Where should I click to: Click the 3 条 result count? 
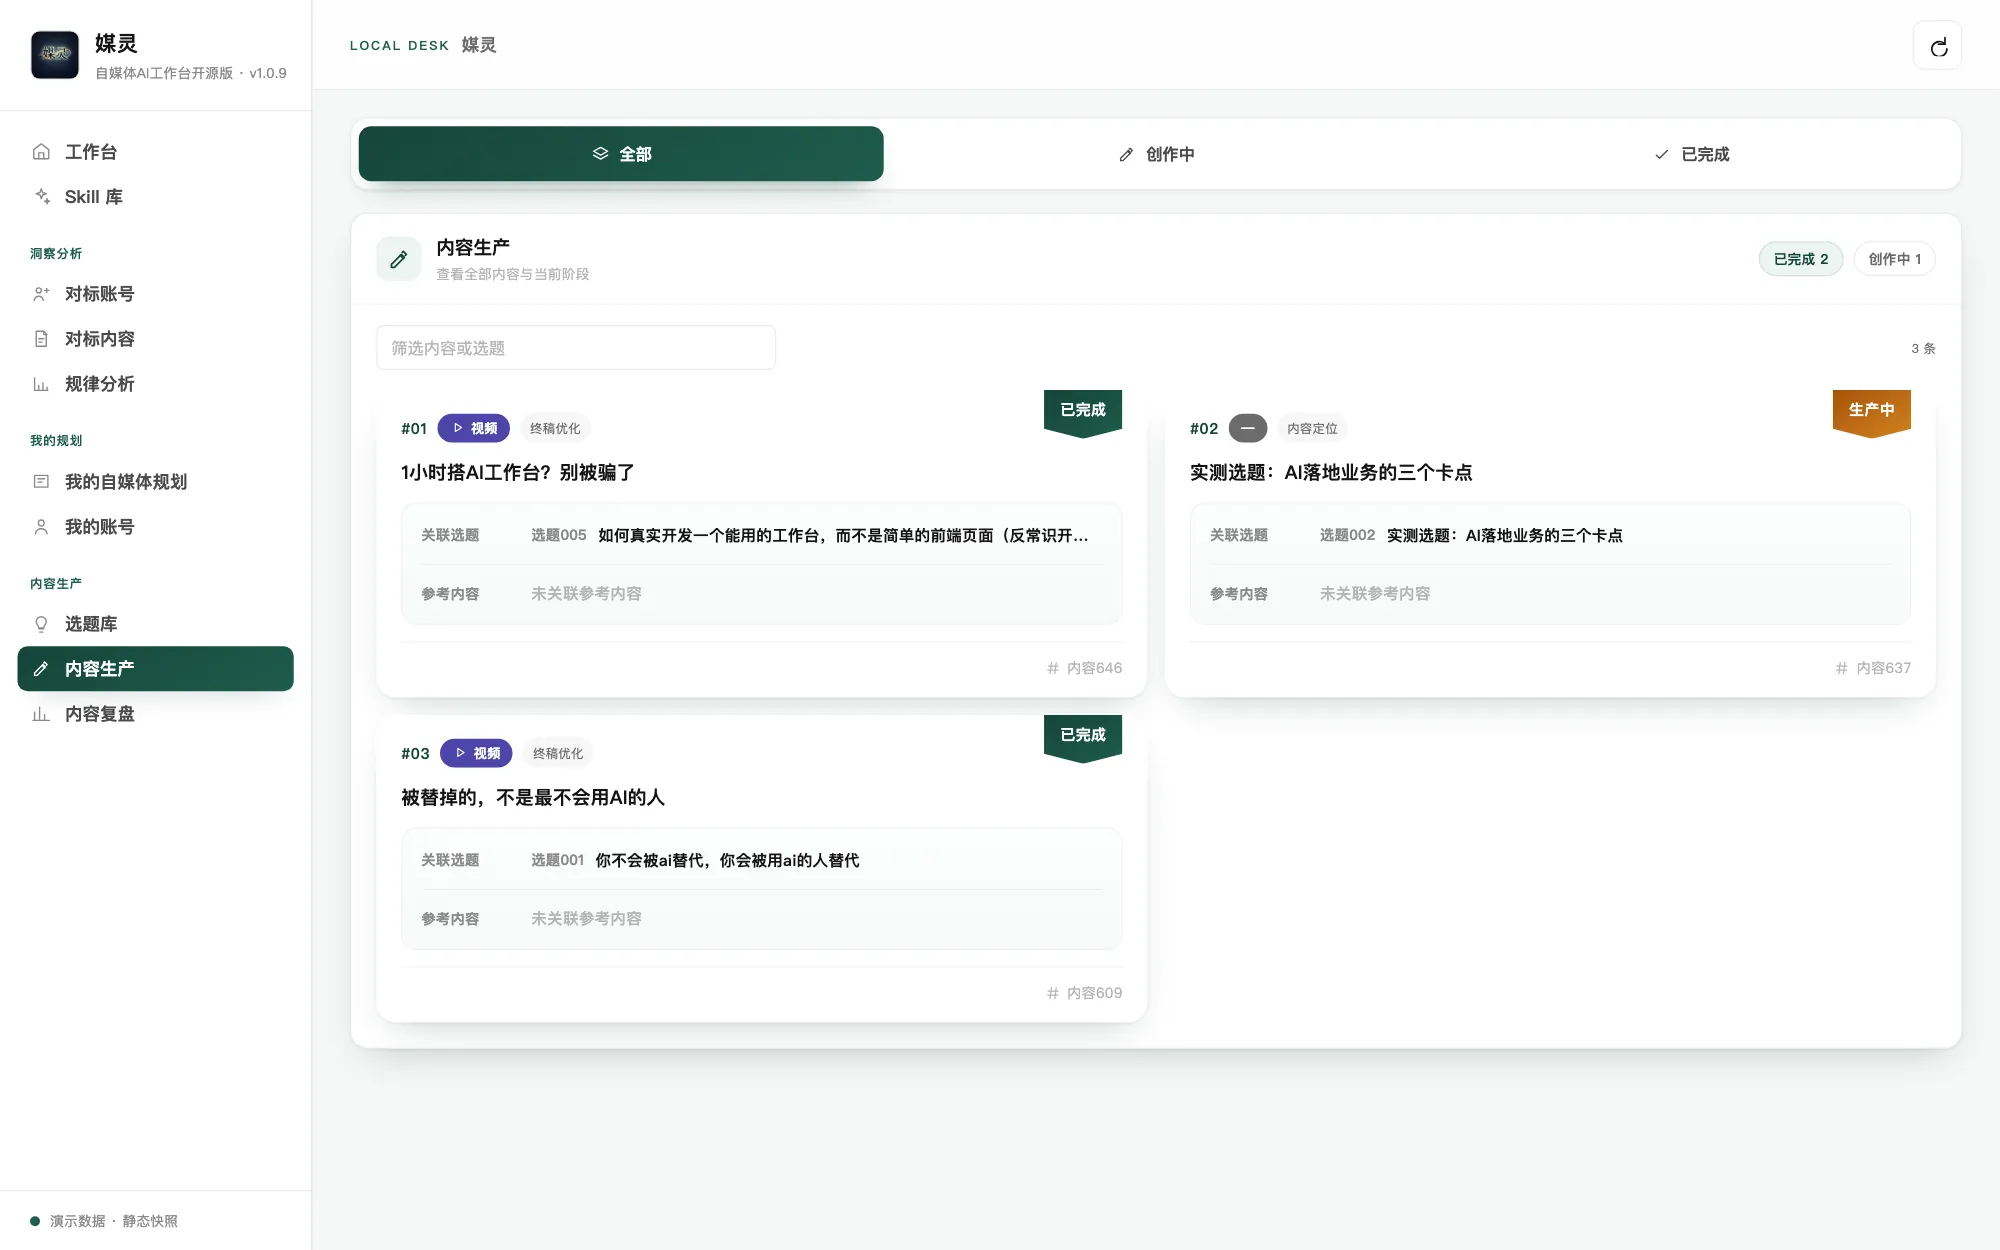1923,348
